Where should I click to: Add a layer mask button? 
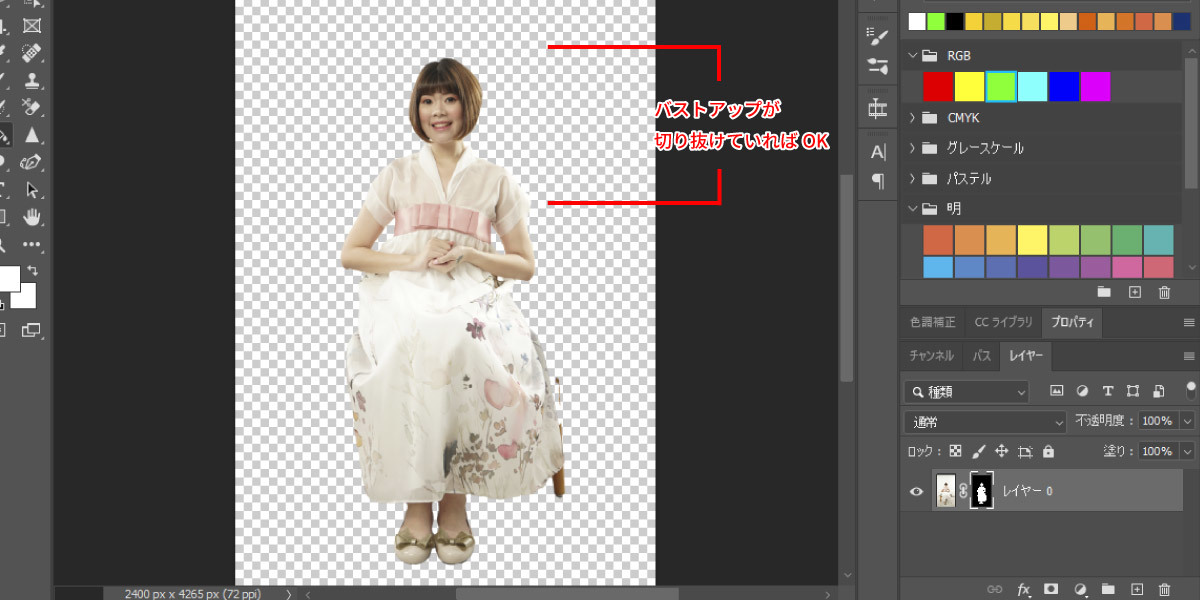[1051, 590]
